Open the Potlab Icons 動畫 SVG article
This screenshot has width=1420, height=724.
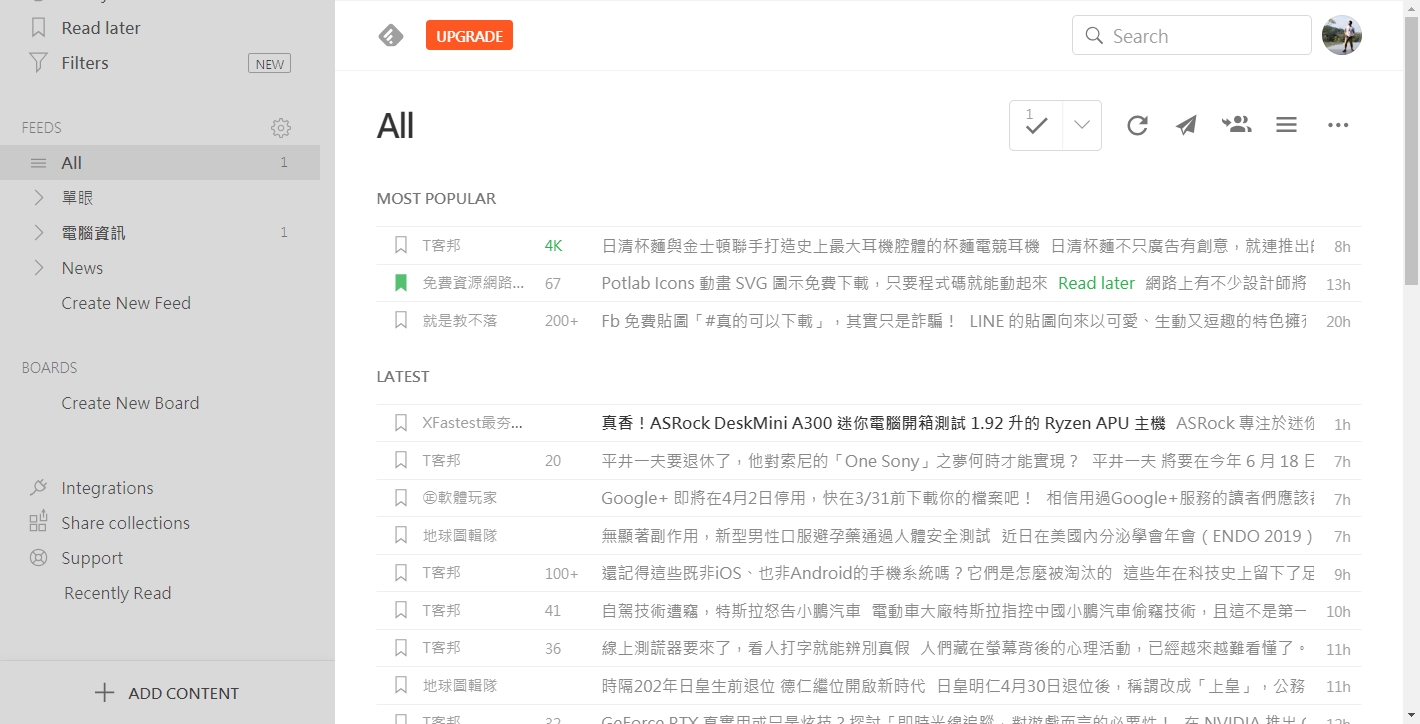tap(824, 283)
